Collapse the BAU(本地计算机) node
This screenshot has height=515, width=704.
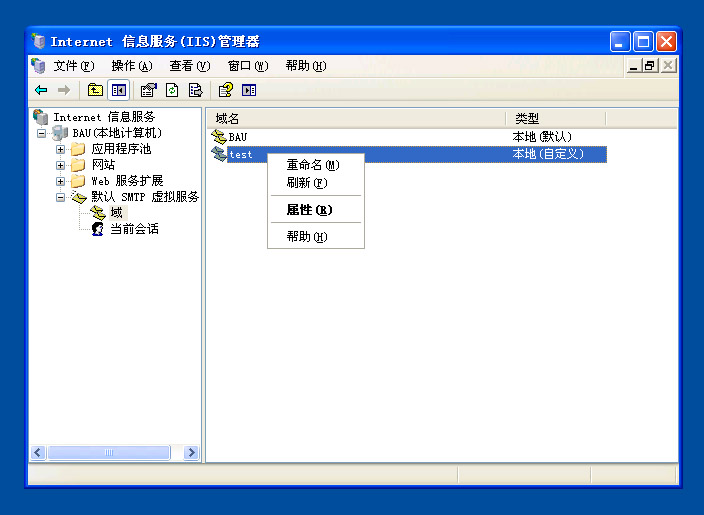[41, 133]
